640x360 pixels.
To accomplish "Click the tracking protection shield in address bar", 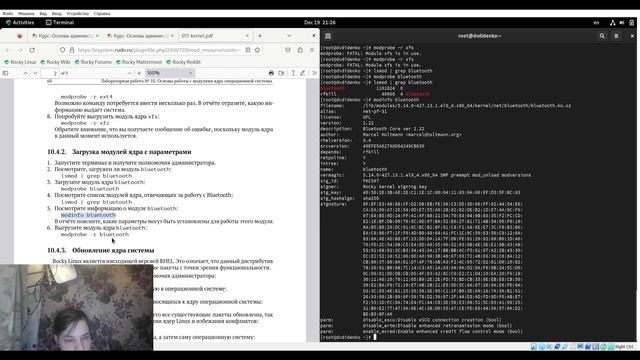I will coord(62,50).
